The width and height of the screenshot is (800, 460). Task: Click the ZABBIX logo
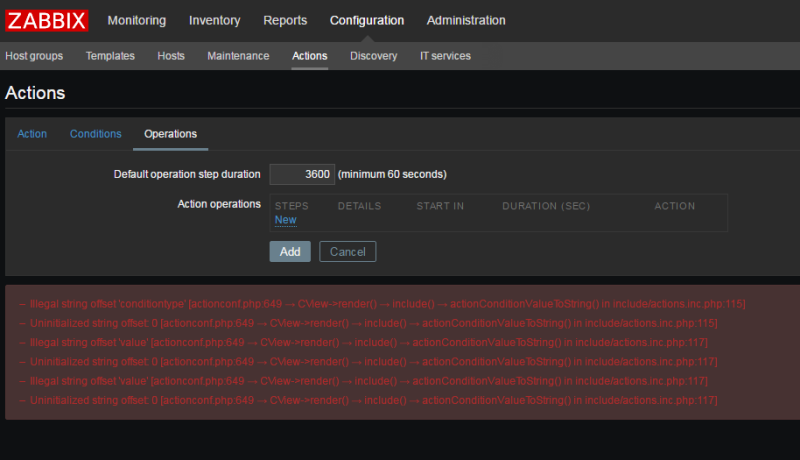(46, 21)
